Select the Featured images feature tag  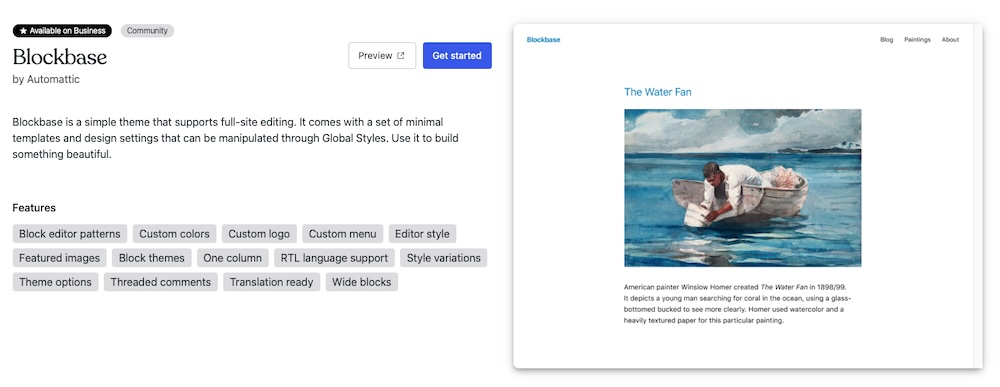tap(59, 258)
